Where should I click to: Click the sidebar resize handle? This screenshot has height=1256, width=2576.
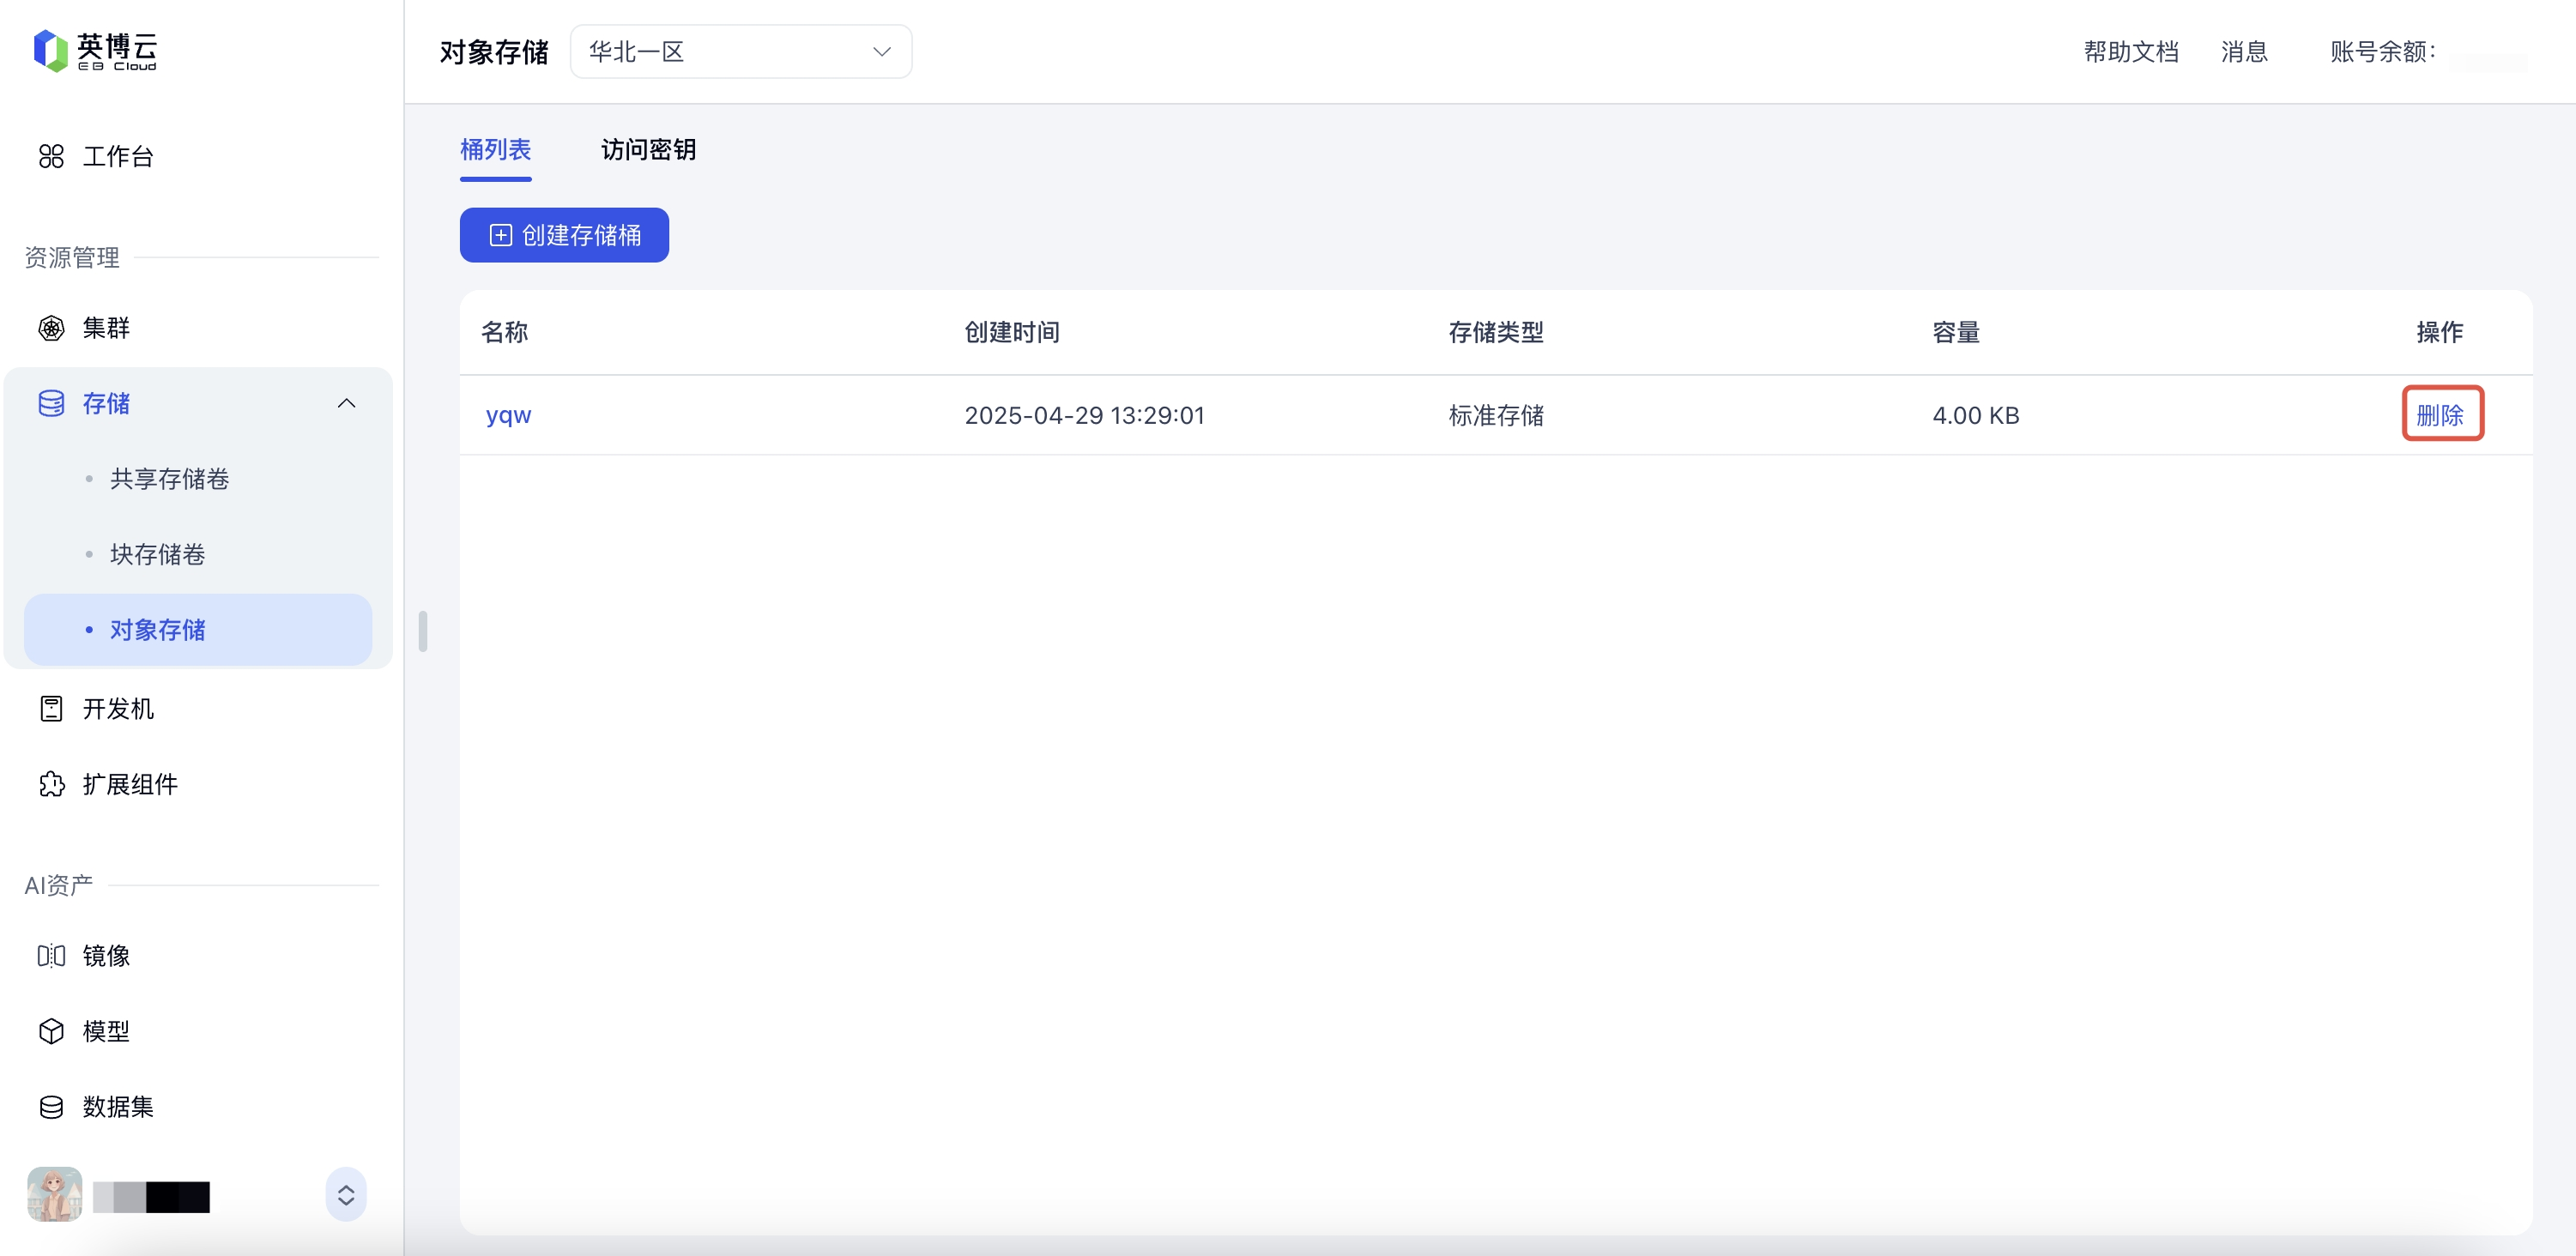click(423, 631)
